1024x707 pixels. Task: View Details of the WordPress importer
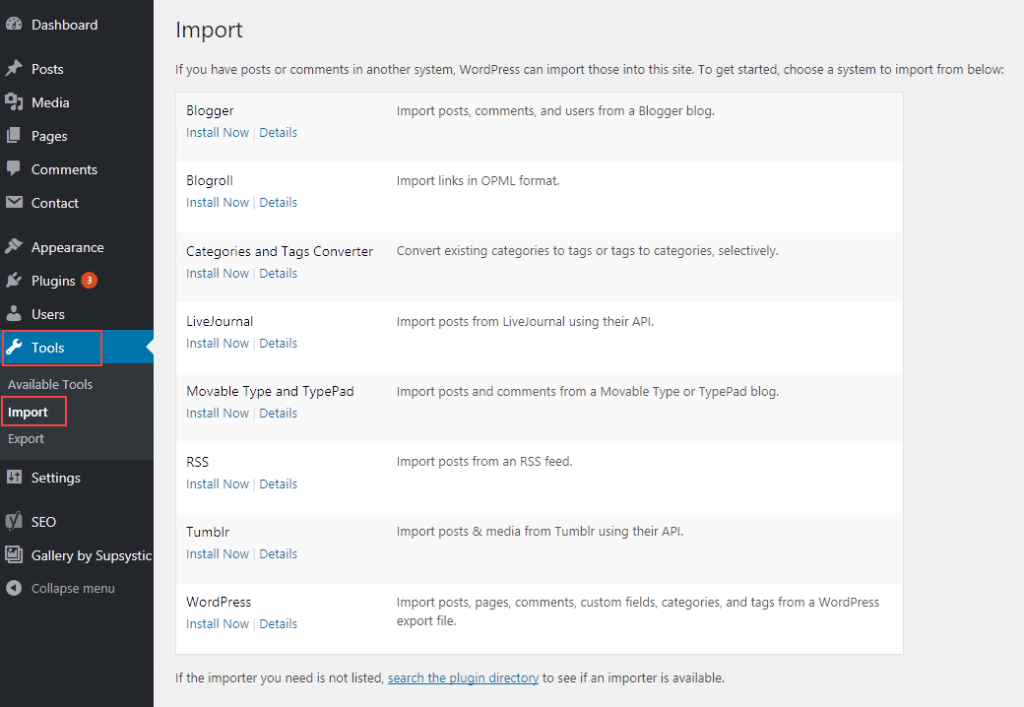pyautogui.click(x=278, y=623)
